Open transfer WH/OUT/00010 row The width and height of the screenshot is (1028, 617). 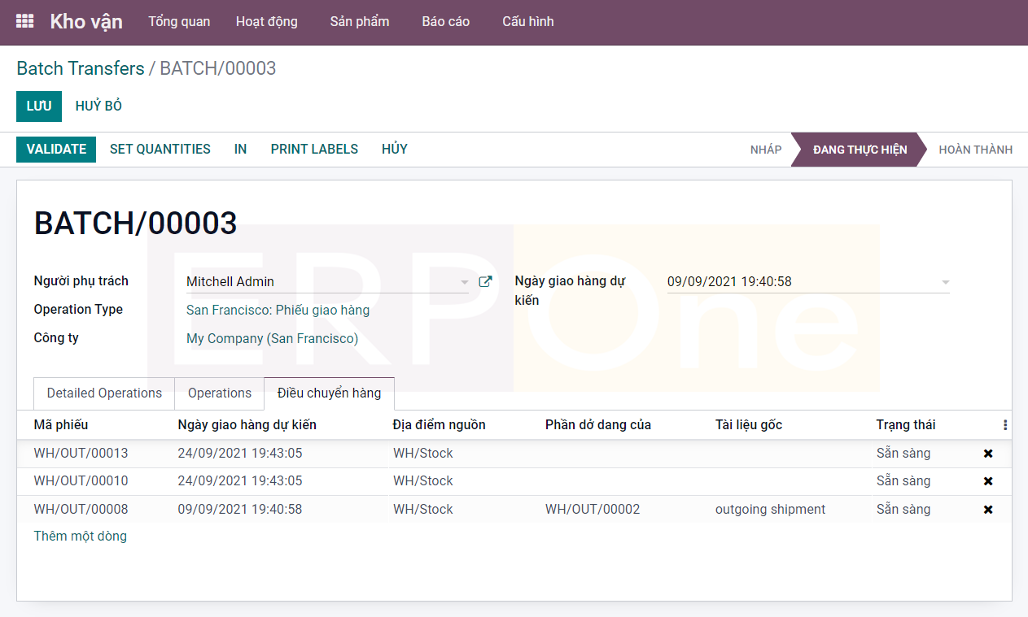click(514, 481)
